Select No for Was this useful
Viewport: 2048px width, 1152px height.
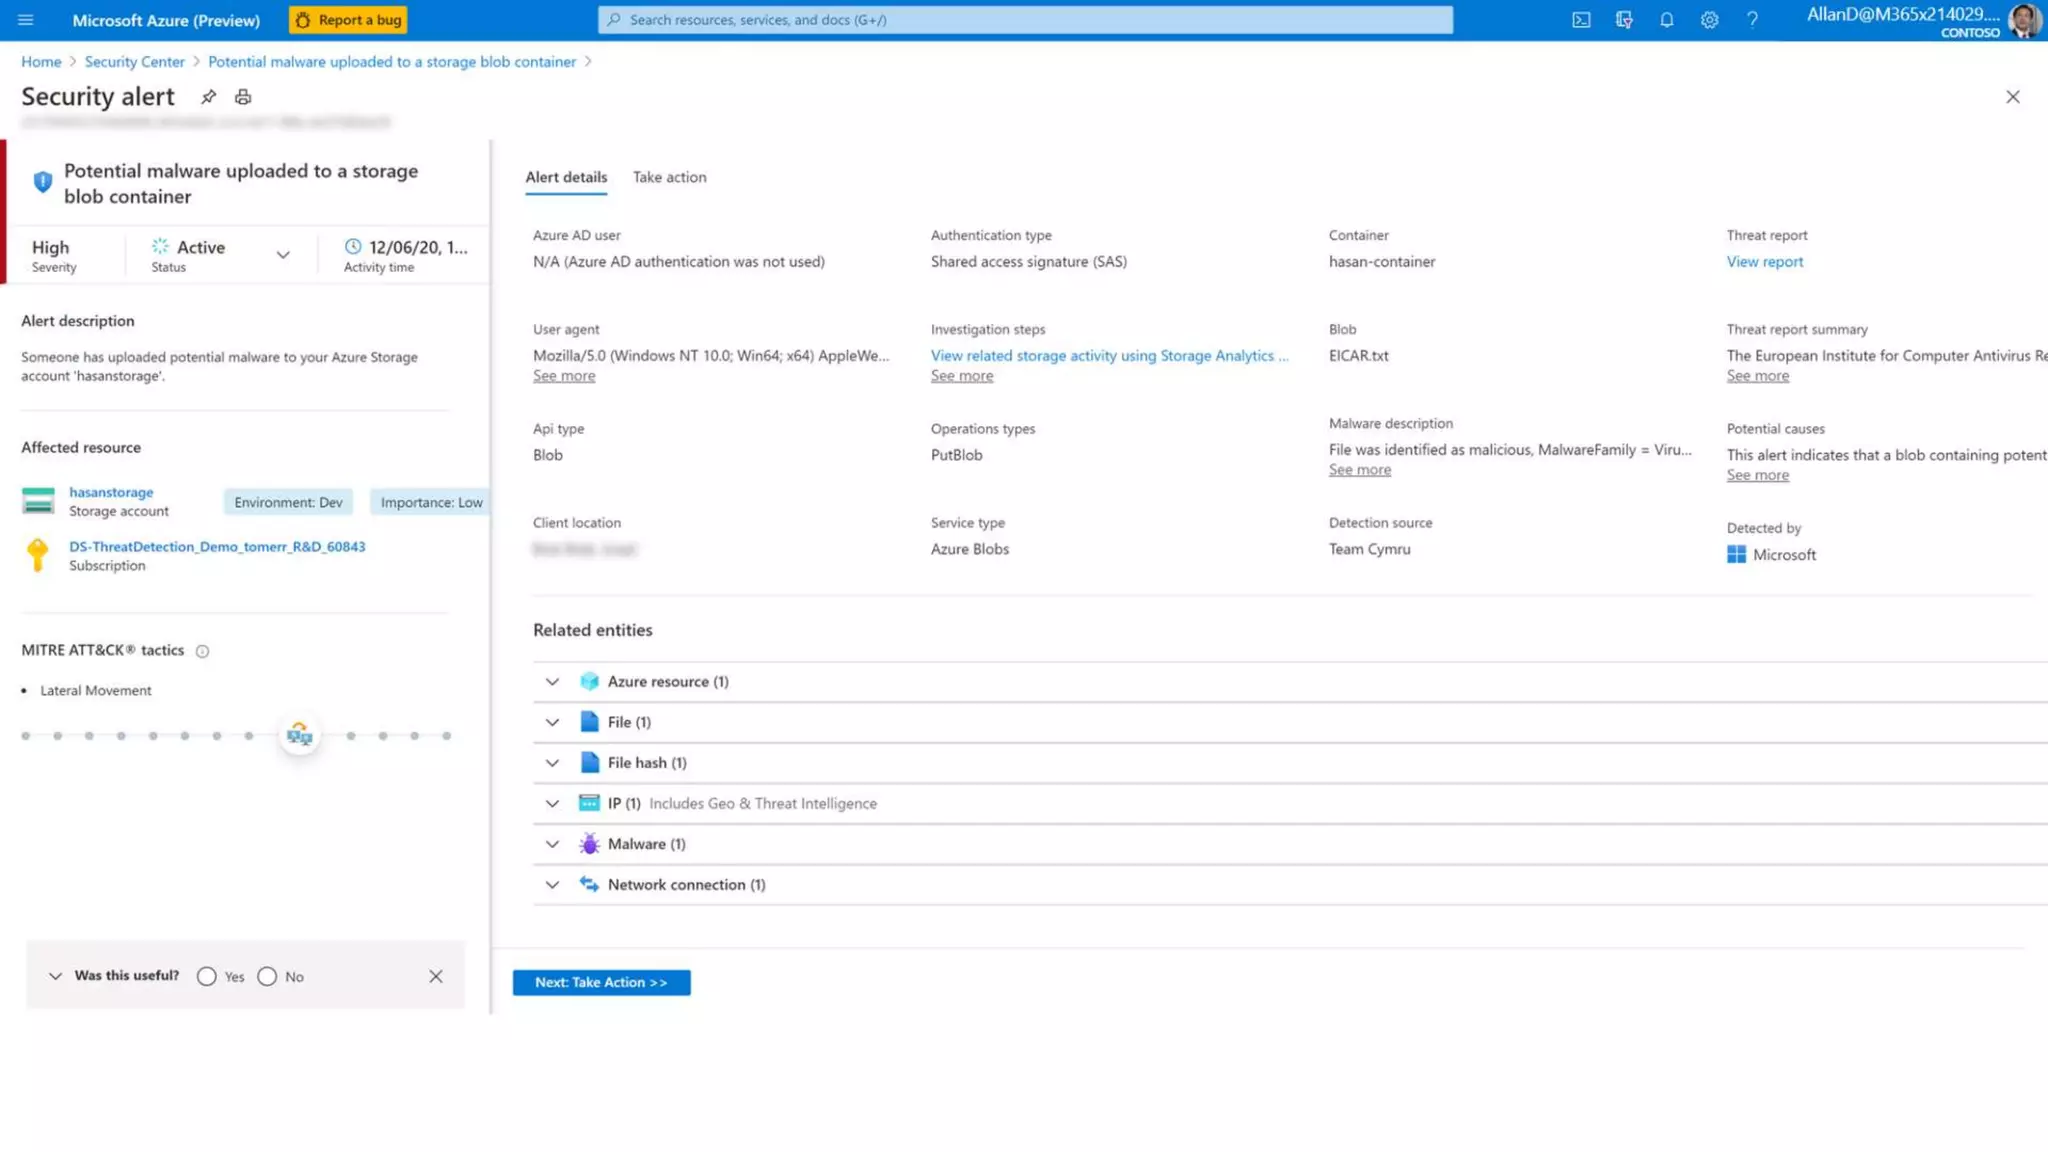267,977
